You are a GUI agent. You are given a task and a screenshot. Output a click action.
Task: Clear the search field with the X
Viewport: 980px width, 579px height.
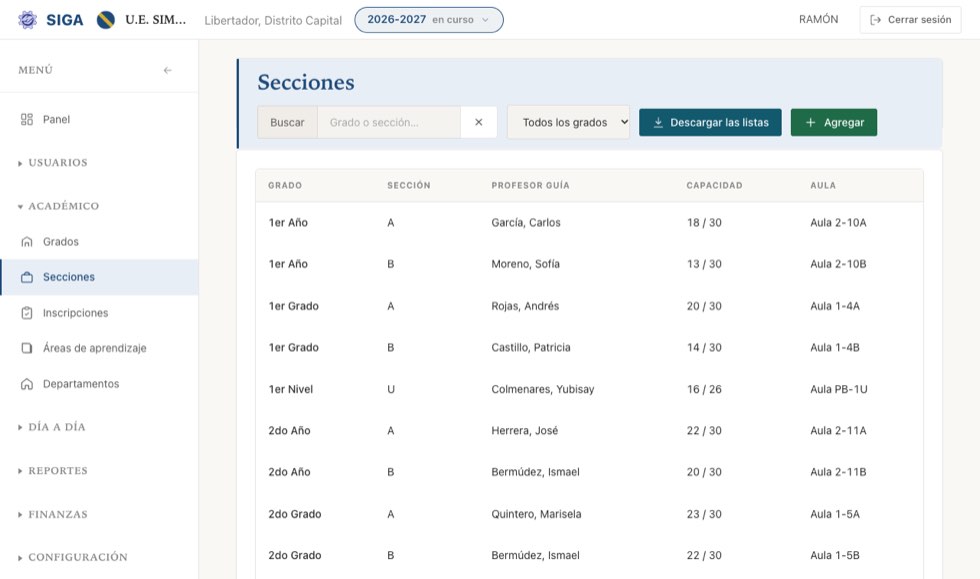coord(479,122)
